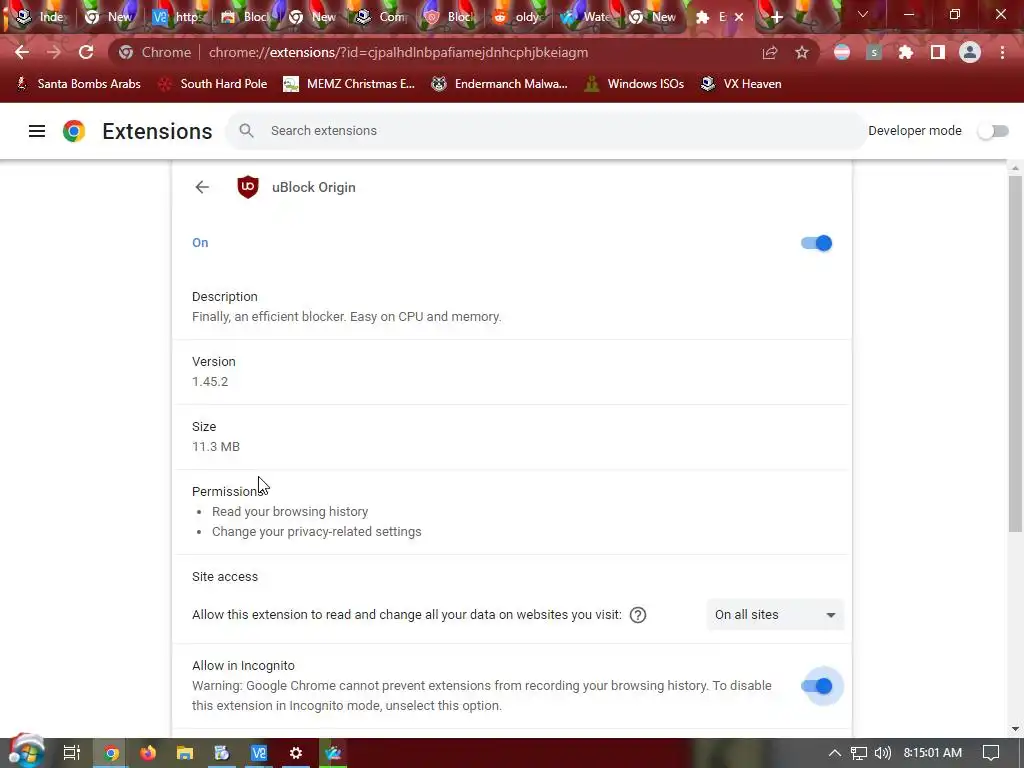Click the Chrome icon on the taskbar

tap(111, 753)
